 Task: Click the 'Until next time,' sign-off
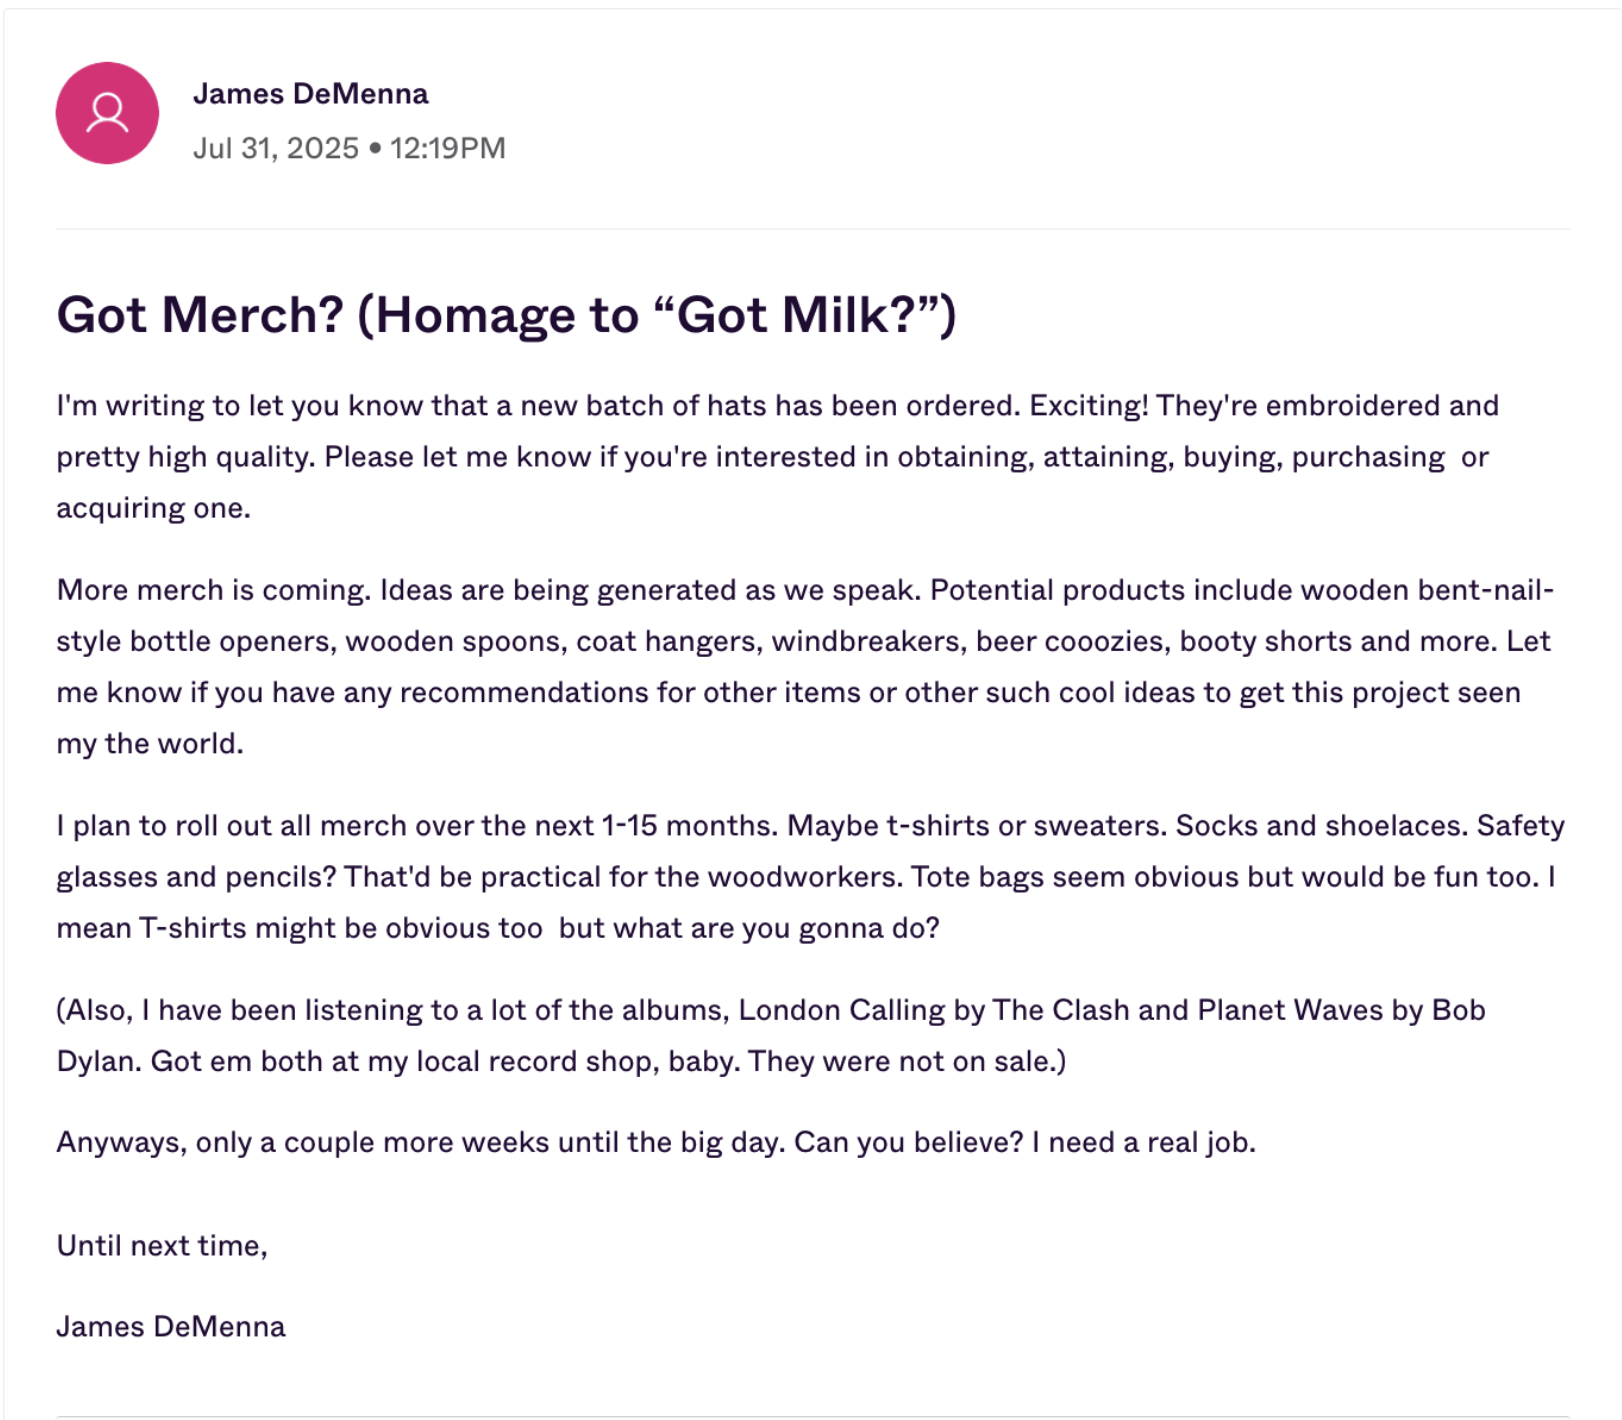click(162, 1246)
